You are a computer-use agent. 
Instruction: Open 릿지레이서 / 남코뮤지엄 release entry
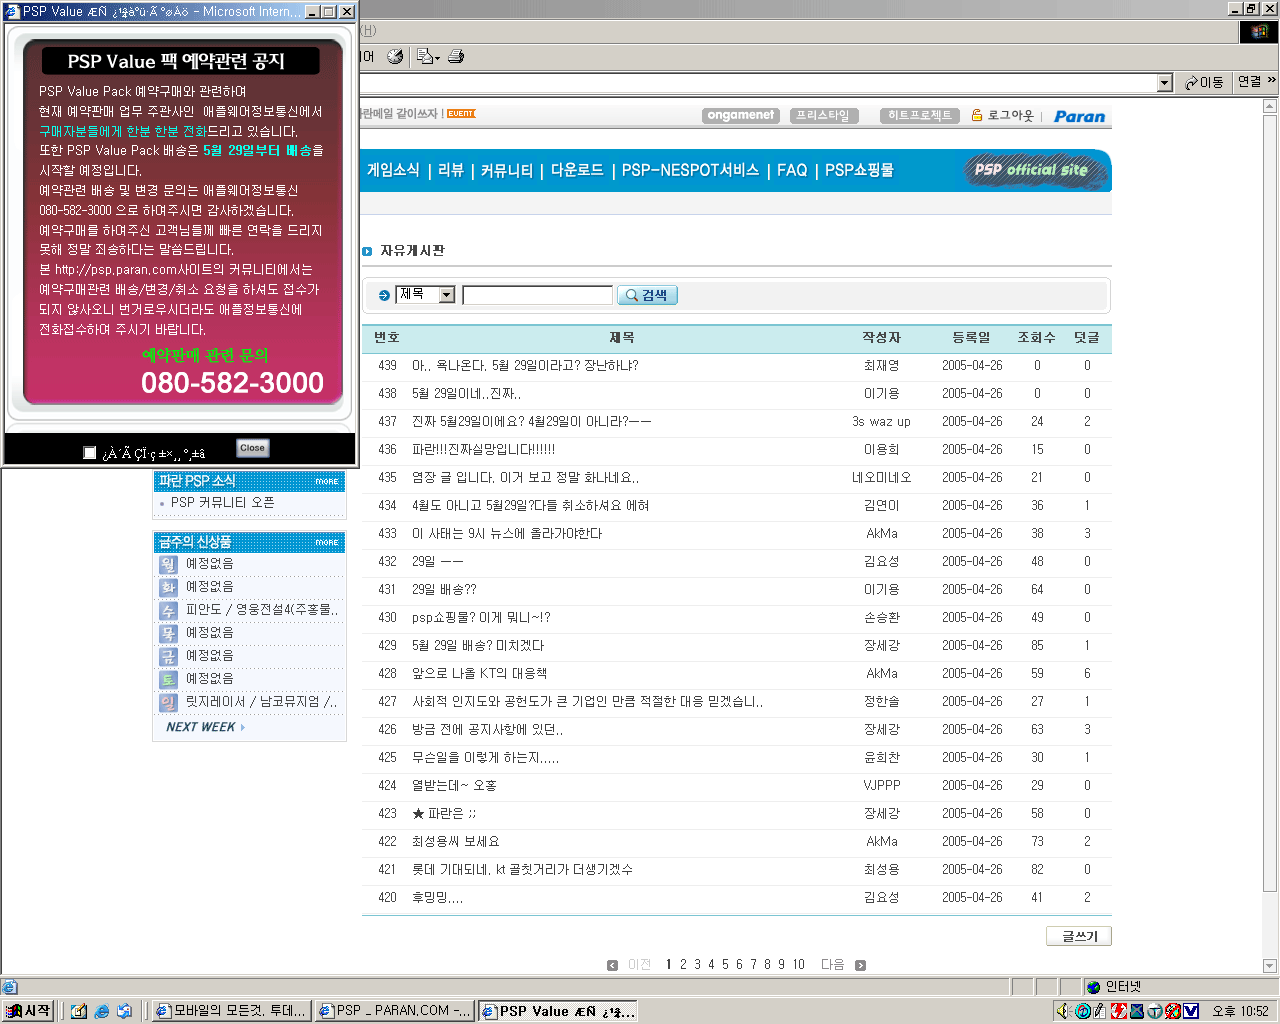(261, 702)
